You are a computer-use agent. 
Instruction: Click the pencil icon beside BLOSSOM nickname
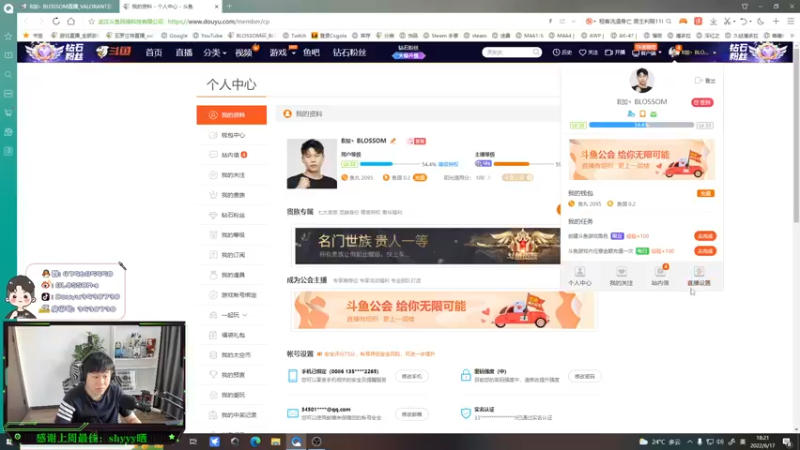(393, 141)
